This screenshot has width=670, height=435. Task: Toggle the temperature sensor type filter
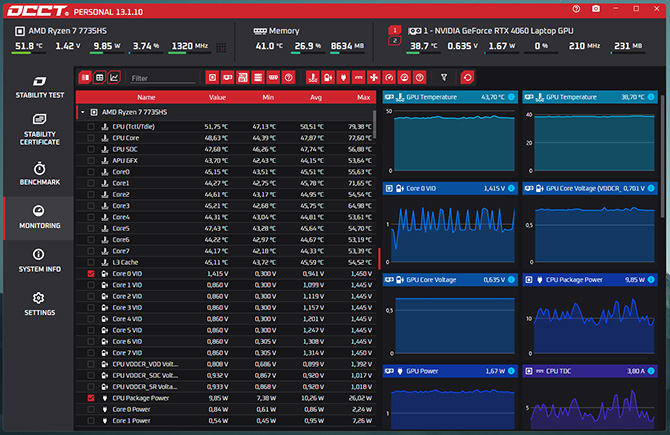[313, 77]
